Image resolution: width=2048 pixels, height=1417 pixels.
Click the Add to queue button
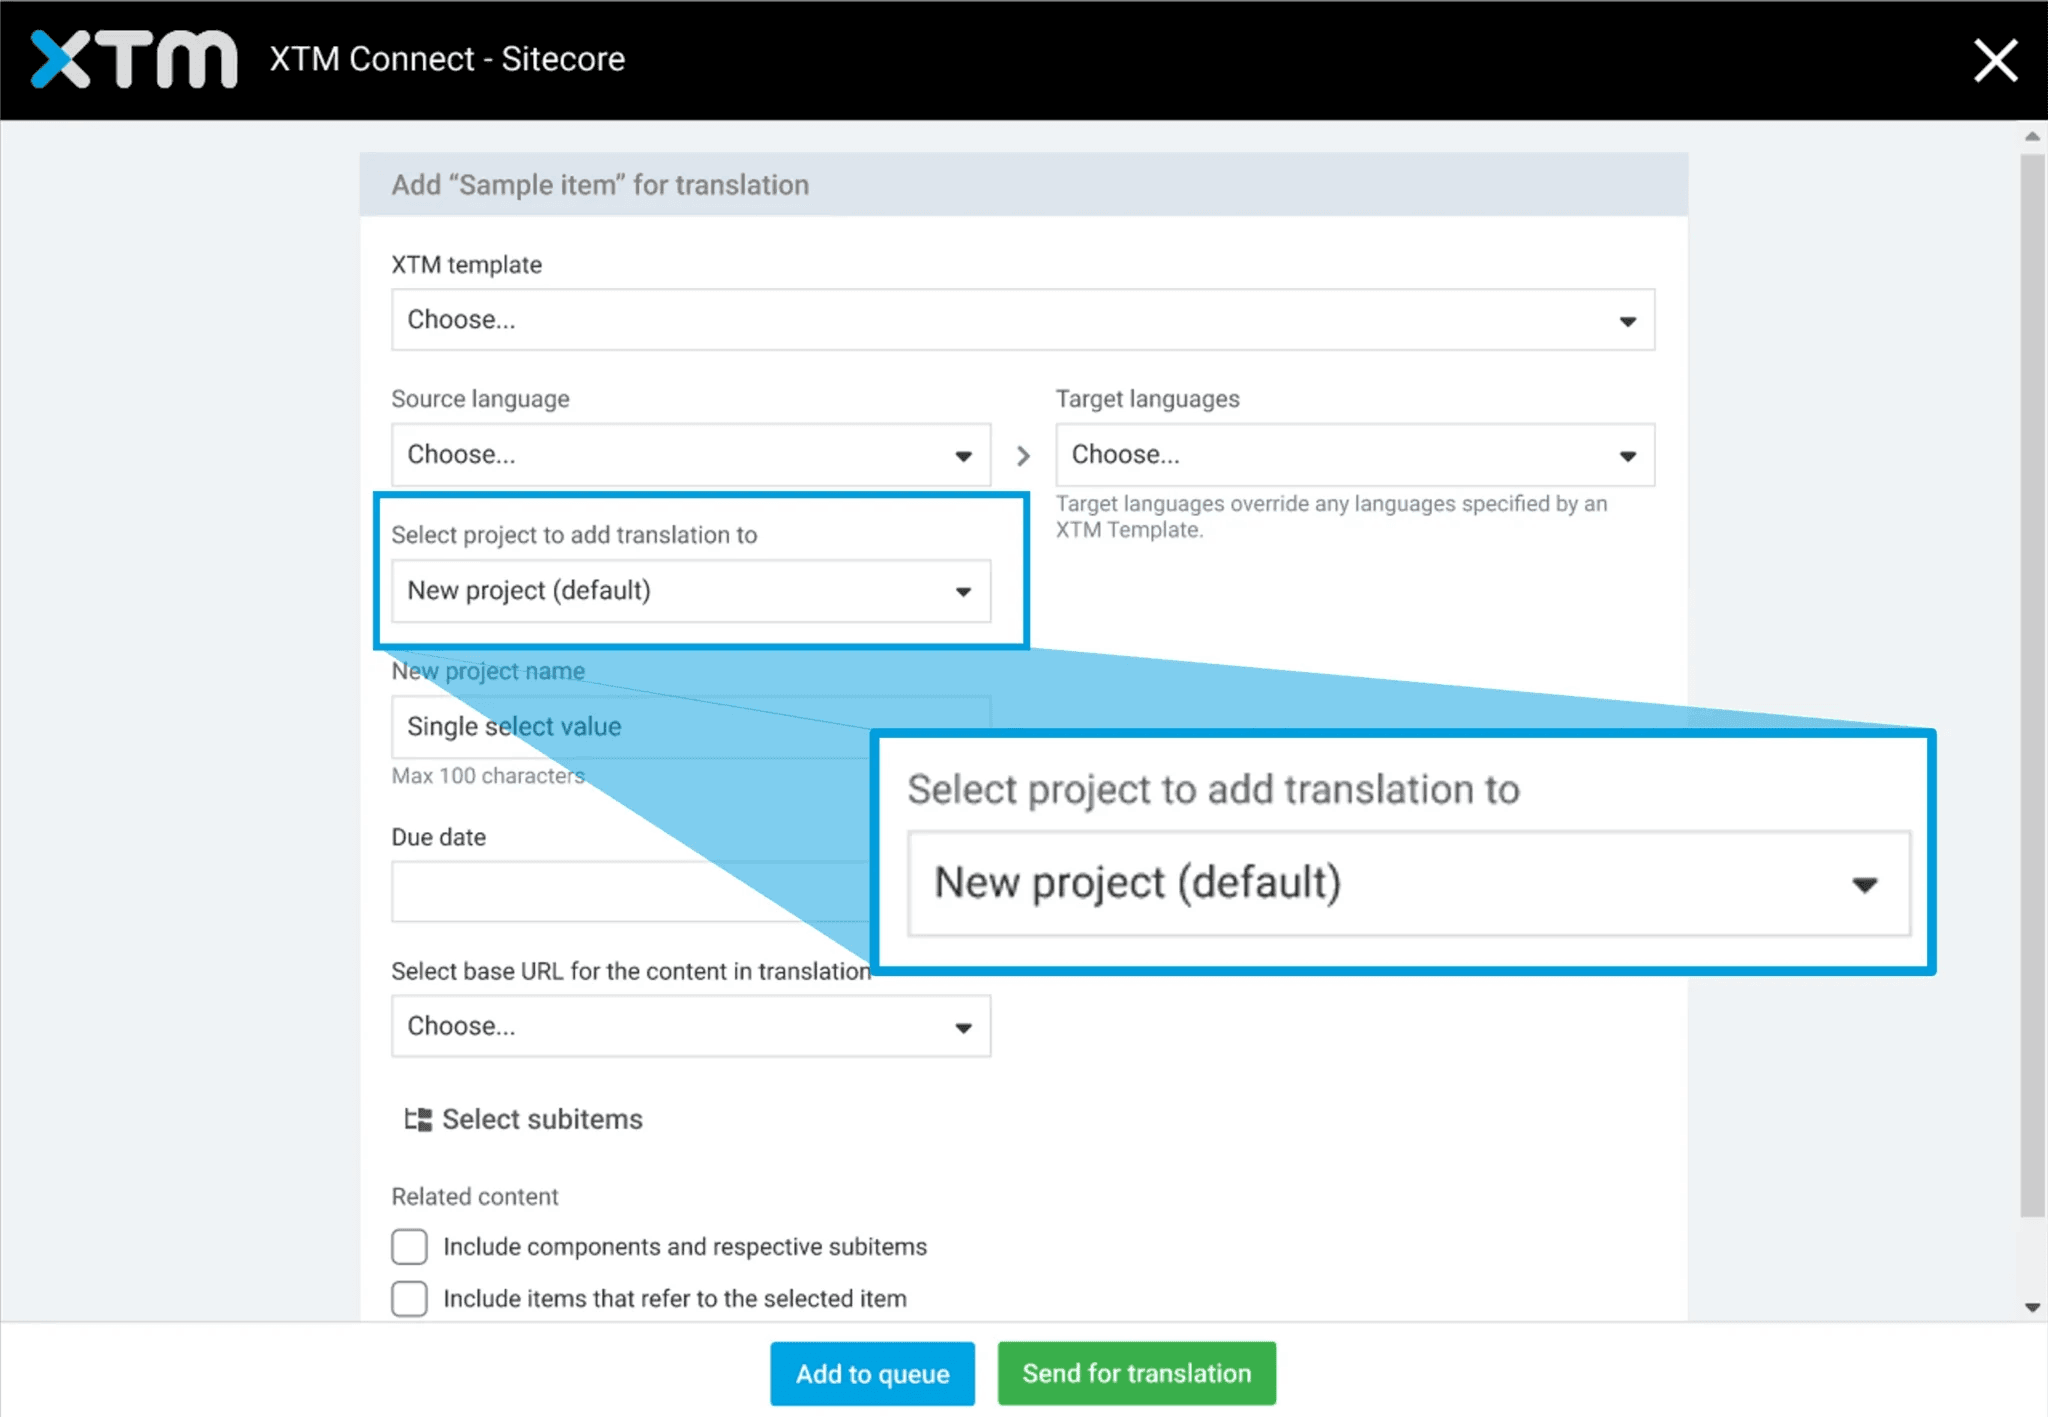point(871,1373)
